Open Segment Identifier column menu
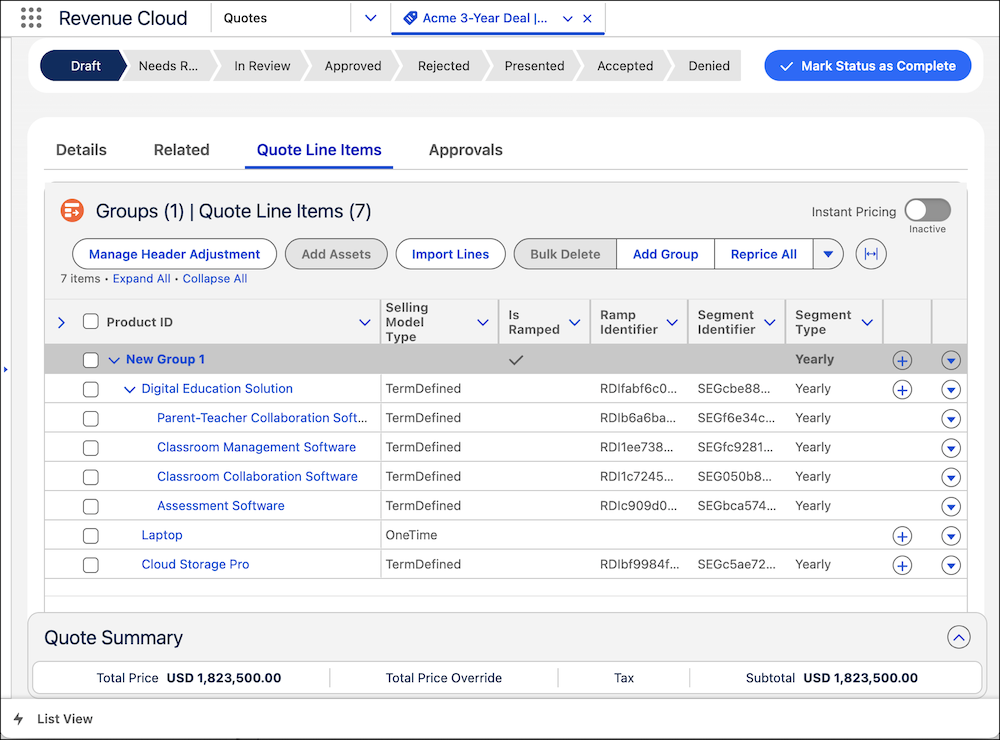1000x740 pixels. click(770, 322)
